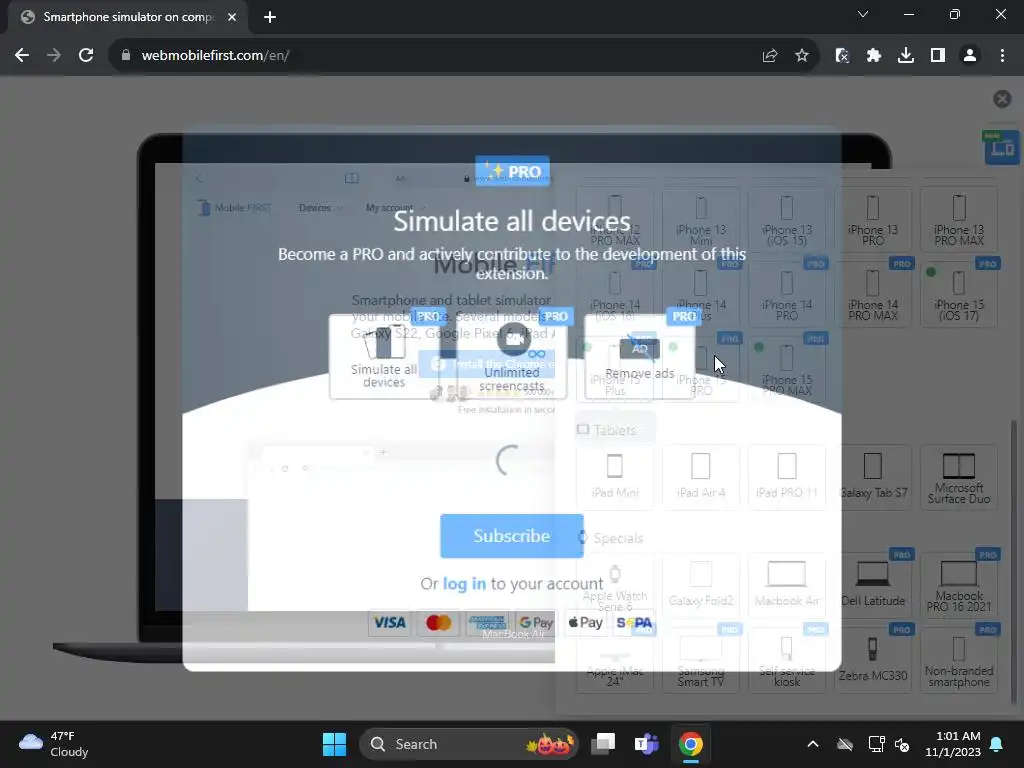The image size is (1024, 768).
Task: Choose the iPhone 15 (iOS 17) device
Action: coord(959,294)
